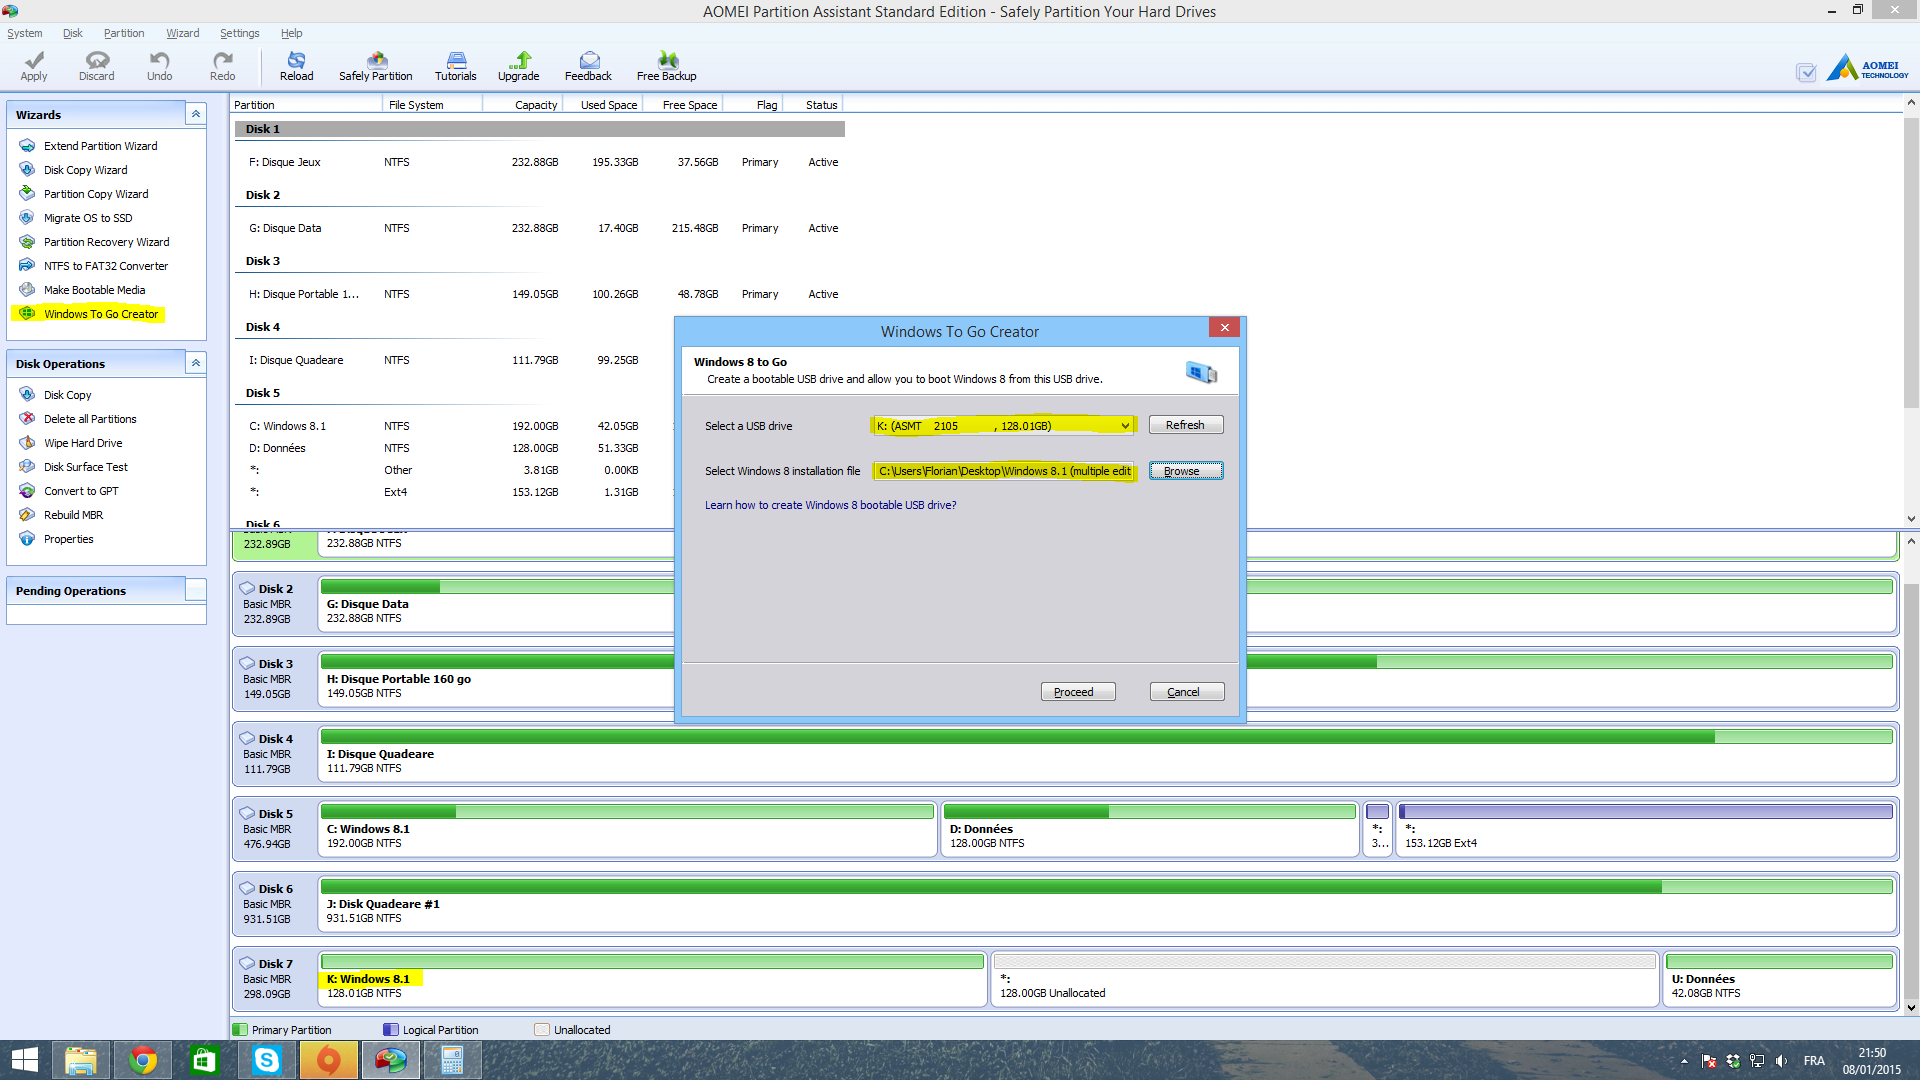Sort by the File System column header
This screenshot has height=1080, width=1920.
point(432,105)
